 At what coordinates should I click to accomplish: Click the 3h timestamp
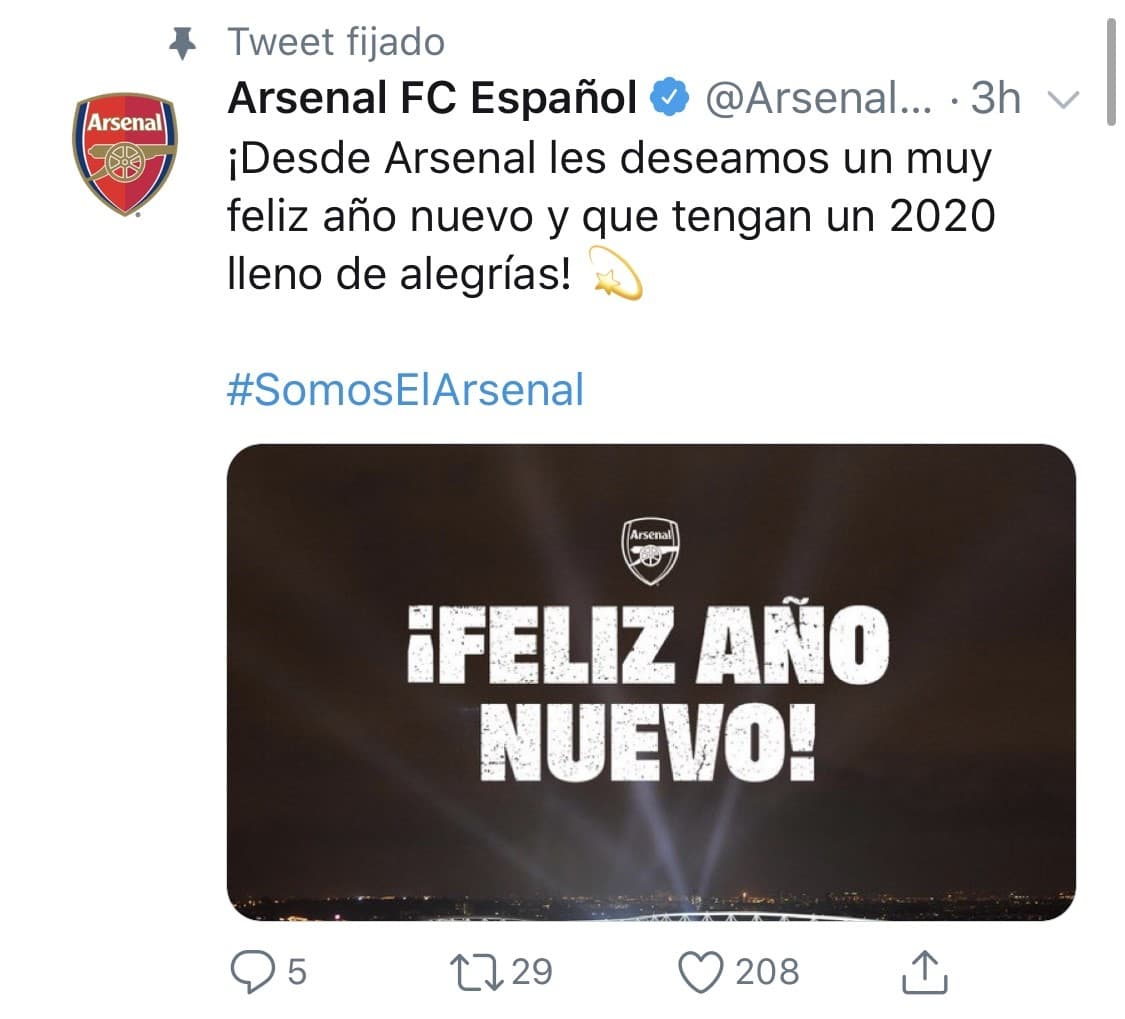[x=996, y=96]
